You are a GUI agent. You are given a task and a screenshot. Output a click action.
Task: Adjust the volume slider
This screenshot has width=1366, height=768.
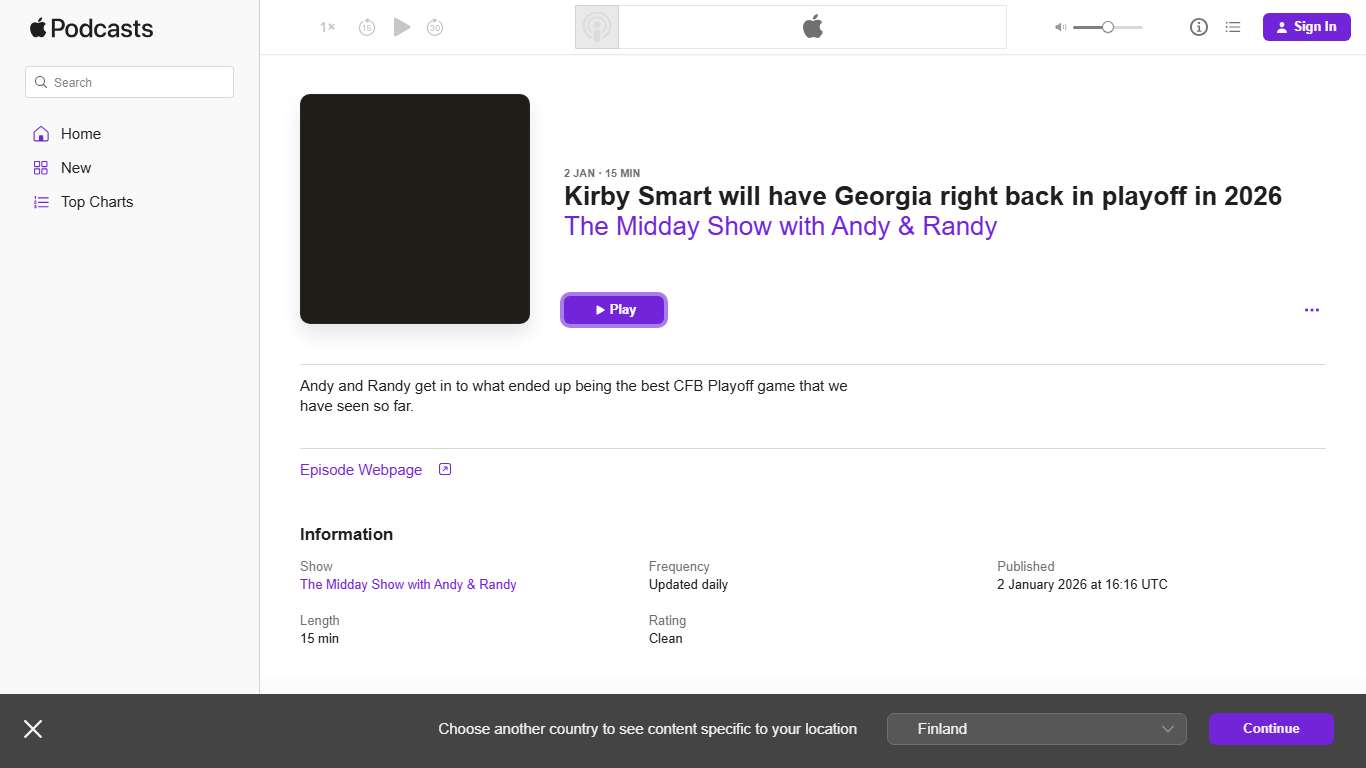pos(1110,27)
